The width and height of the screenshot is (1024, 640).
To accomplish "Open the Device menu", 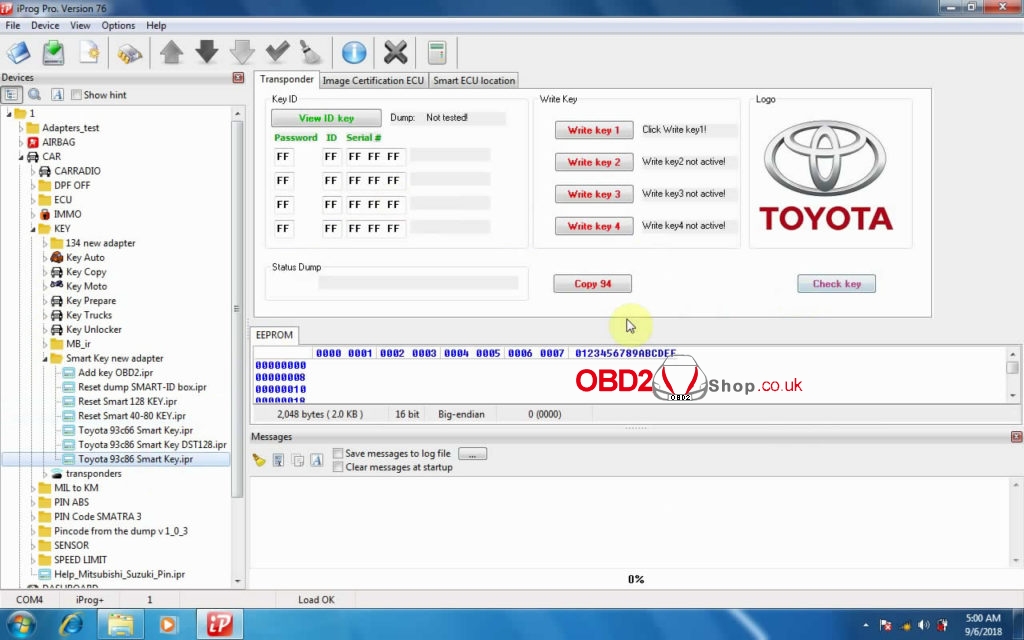I will 45,25.
